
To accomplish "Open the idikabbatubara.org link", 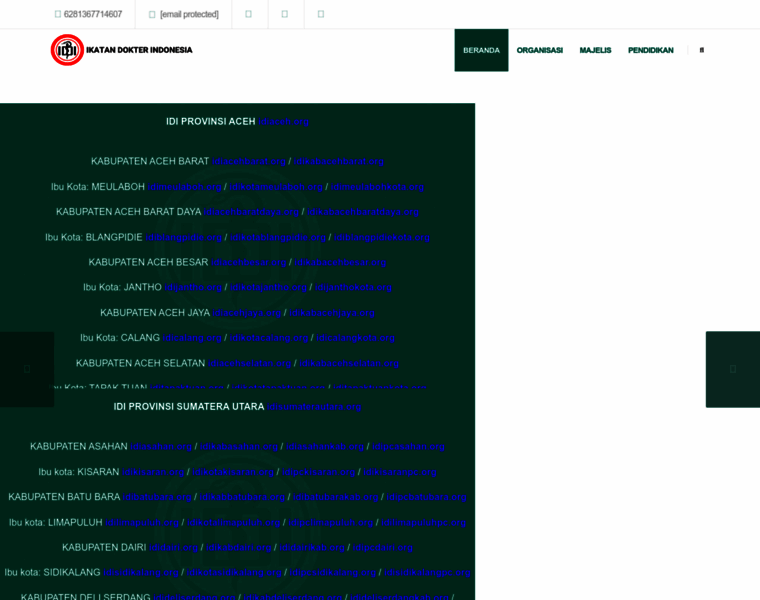I will tap(242, 498).
